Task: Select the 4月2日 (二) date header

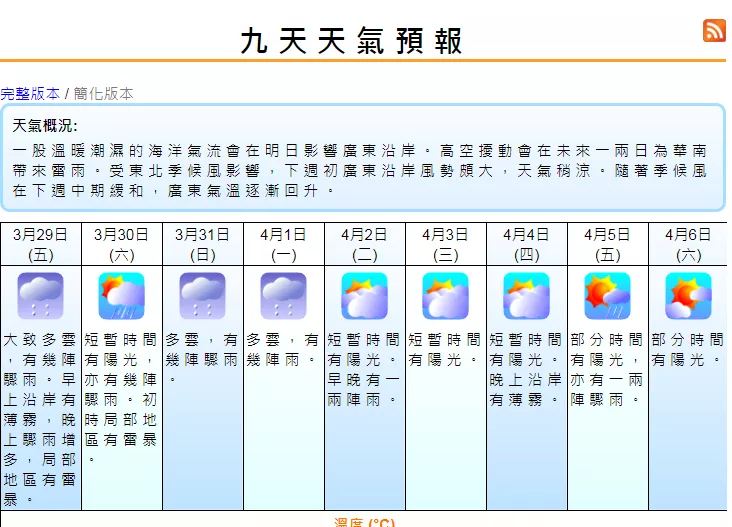Action: pyautogui.click(x=365, y=245)
